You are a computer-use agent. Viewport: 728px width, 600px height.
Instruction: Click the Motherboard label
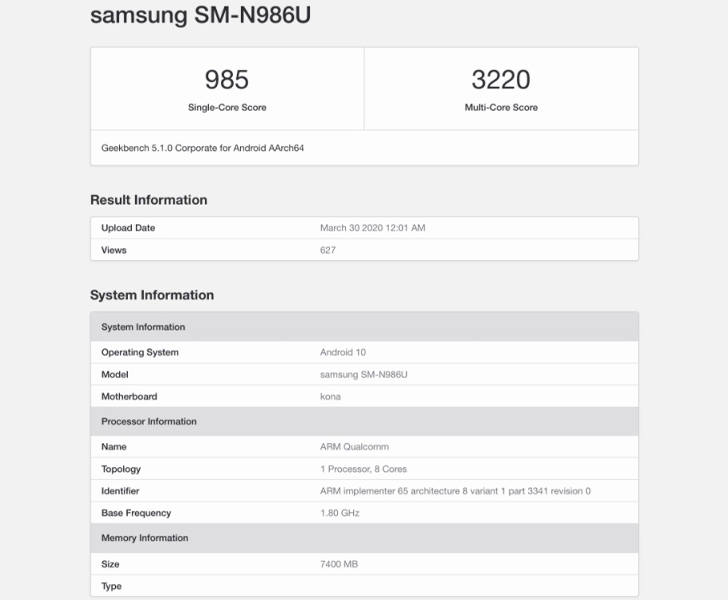[129, 396]
